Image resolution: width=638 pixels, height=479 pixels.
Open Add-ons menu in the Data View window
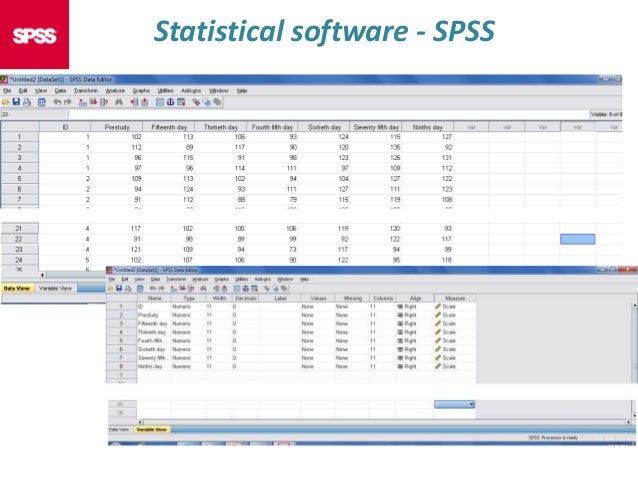click(x=191, y=91)
